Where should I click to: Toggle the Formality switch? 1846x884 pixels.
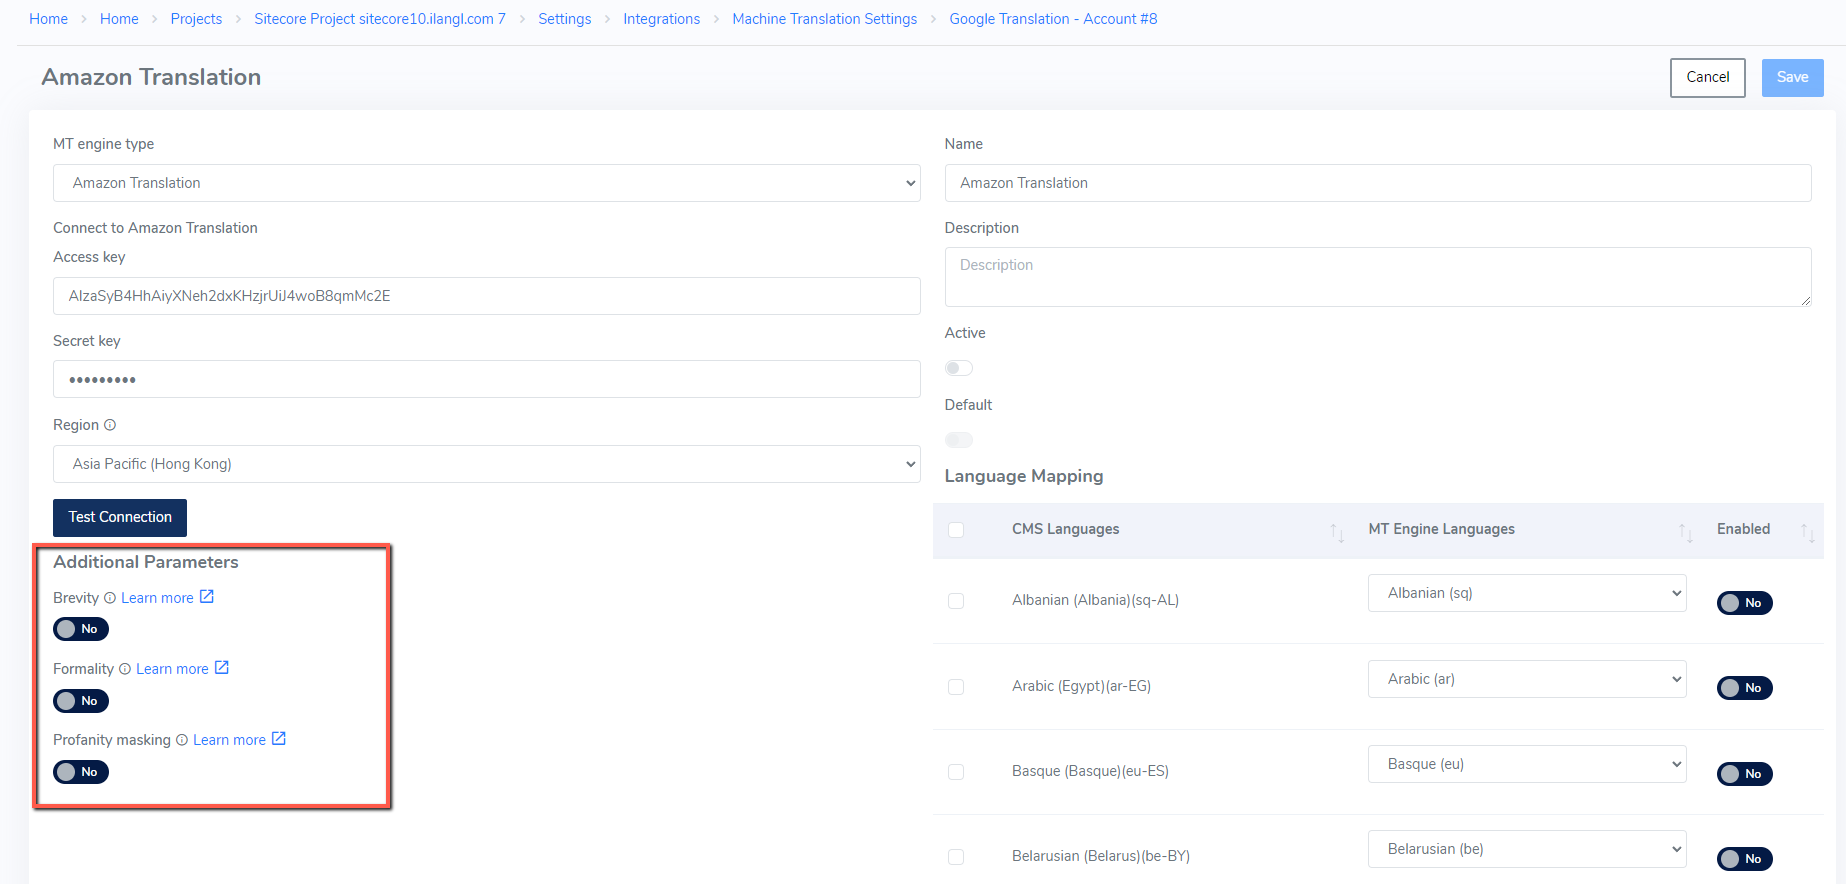click(x=81, y=701)
